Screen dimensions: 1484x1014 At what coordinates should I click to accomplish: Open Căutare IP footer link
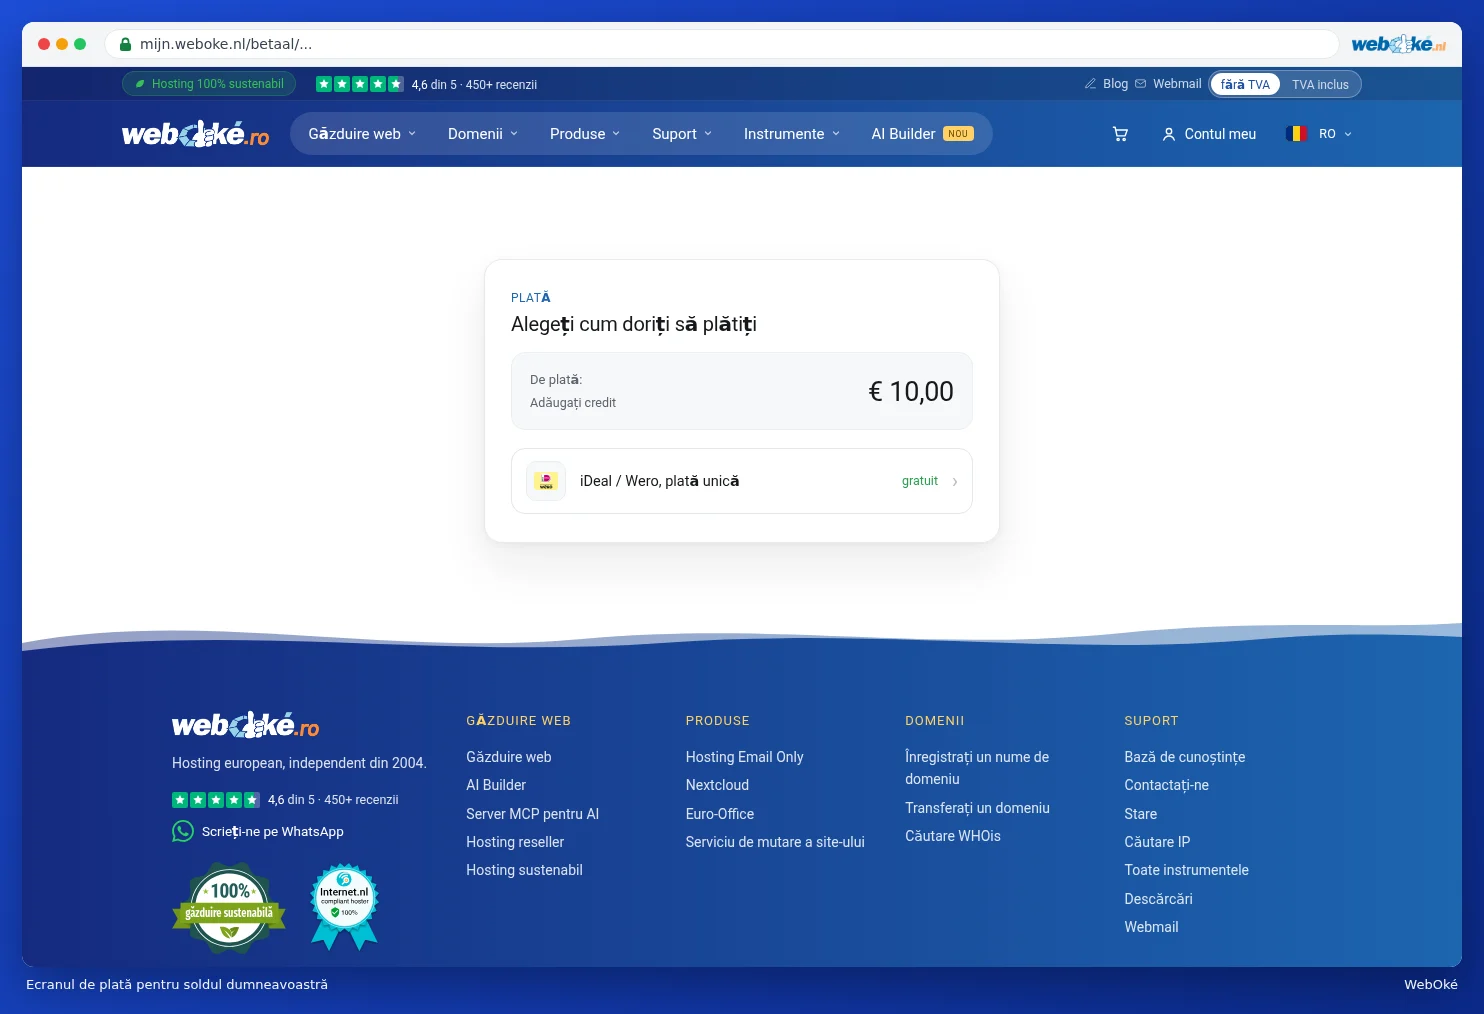pos(1157,842)
